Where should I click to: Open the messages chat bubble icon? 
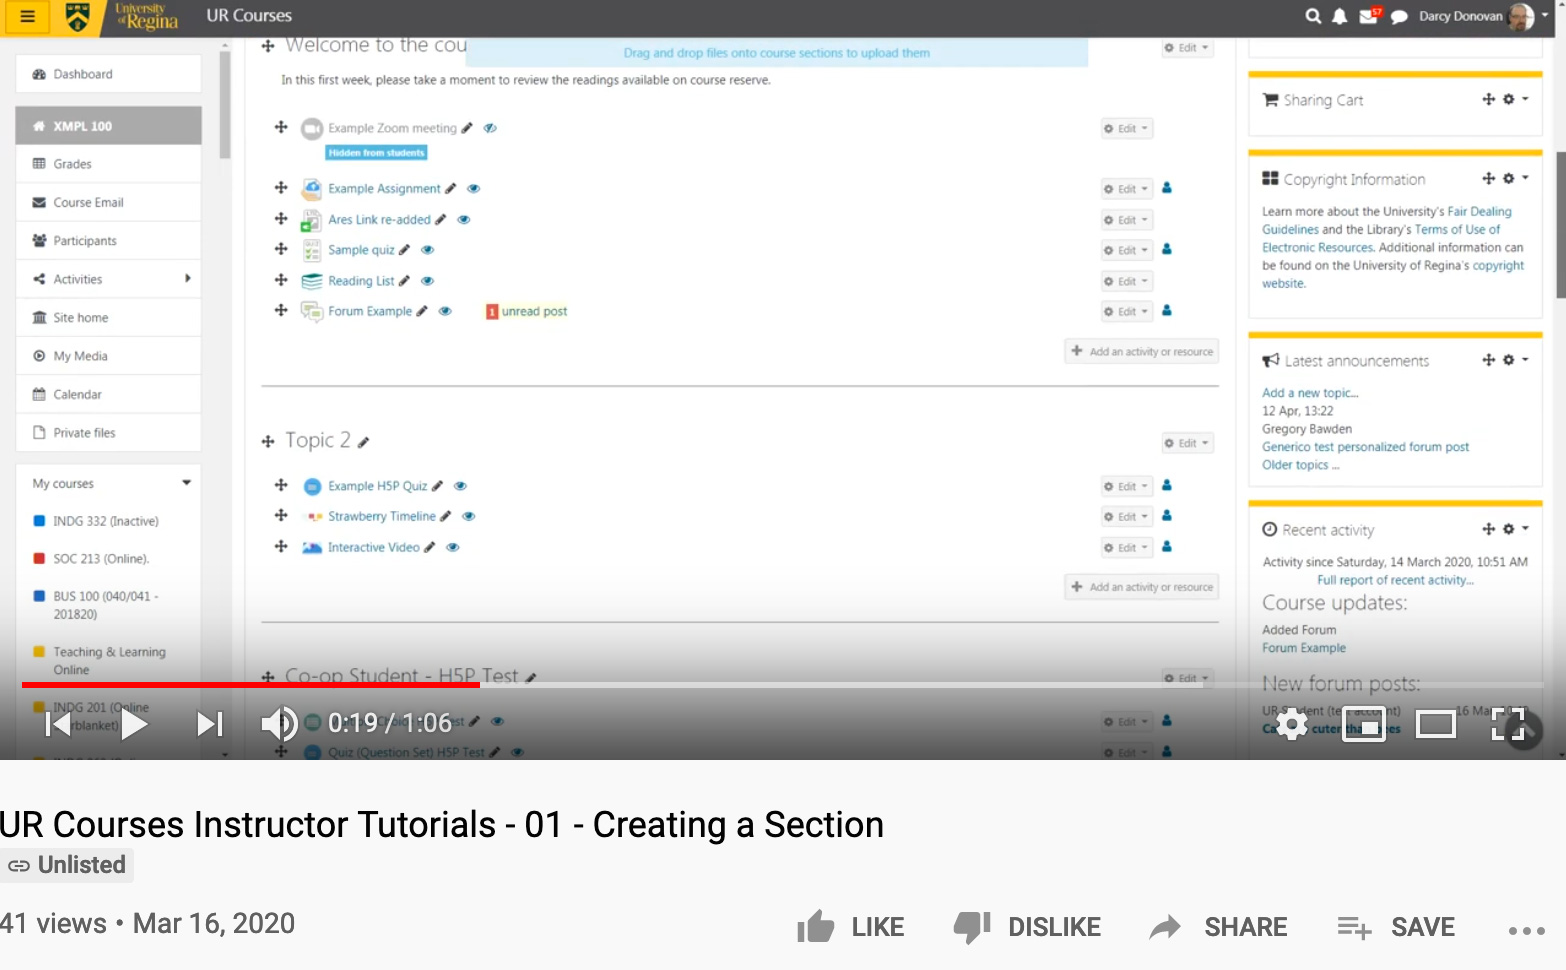pos(1399,17)
